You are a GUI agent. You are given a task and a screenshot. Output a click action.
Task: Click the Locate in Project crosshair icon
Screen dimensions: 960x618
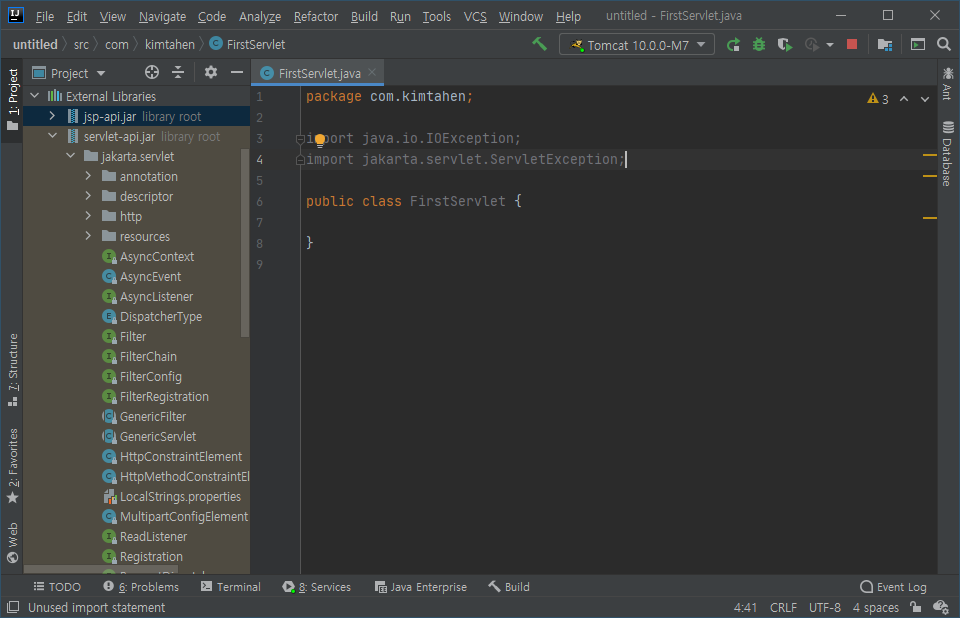pyautogui.click(x=152, y=72)
